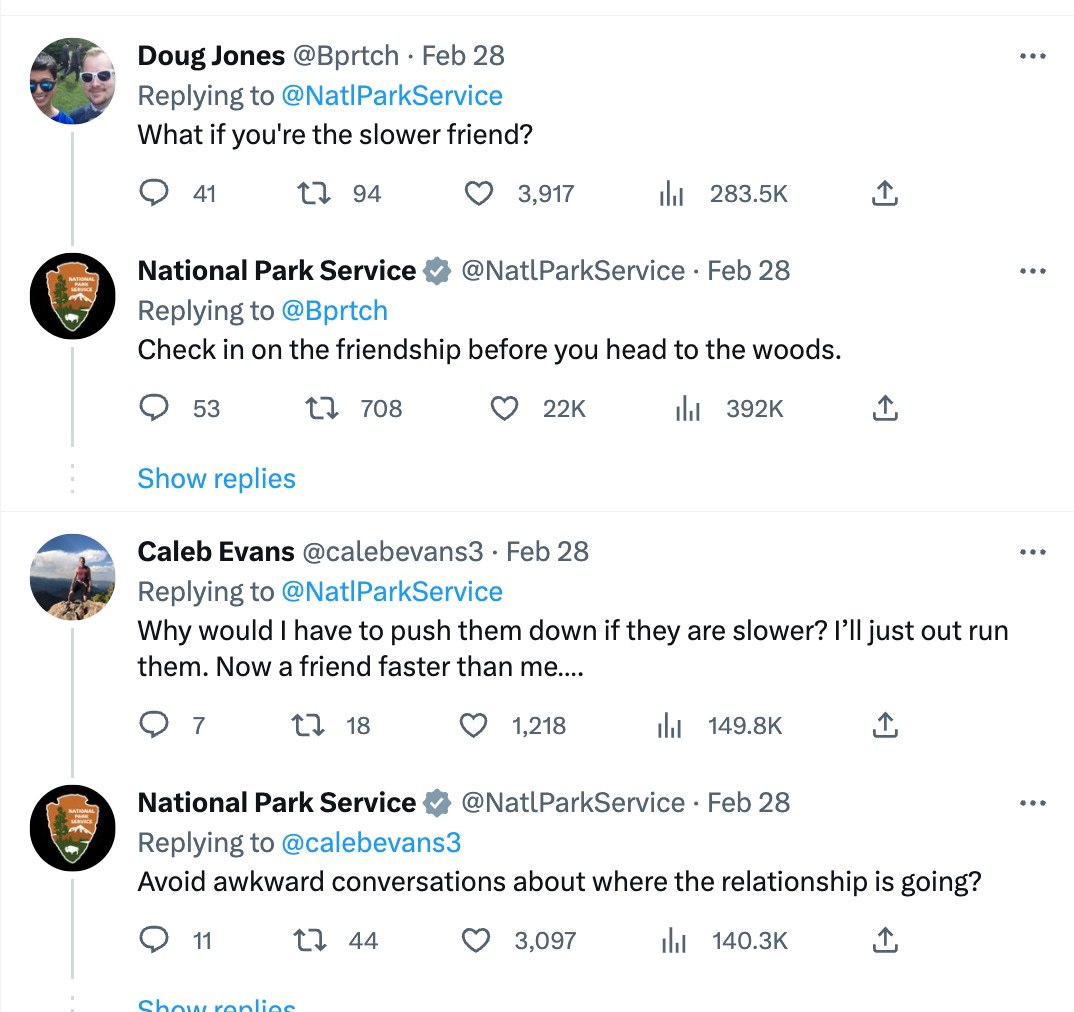This screenshot has width=1074, height=1012.
Task: Reply to 'Avoid awkward conversations' tweet
Action: coord(154,940)
